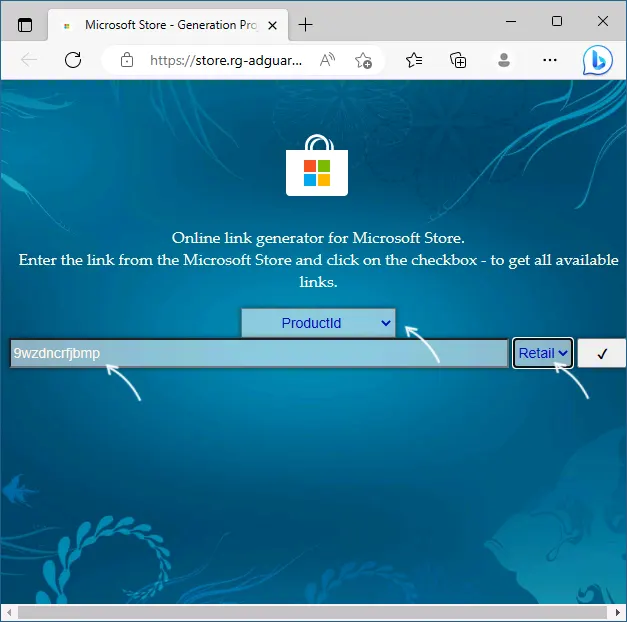Open the tab actions menu icon
The image size is (627, 622).
click(x=25, y=25)
